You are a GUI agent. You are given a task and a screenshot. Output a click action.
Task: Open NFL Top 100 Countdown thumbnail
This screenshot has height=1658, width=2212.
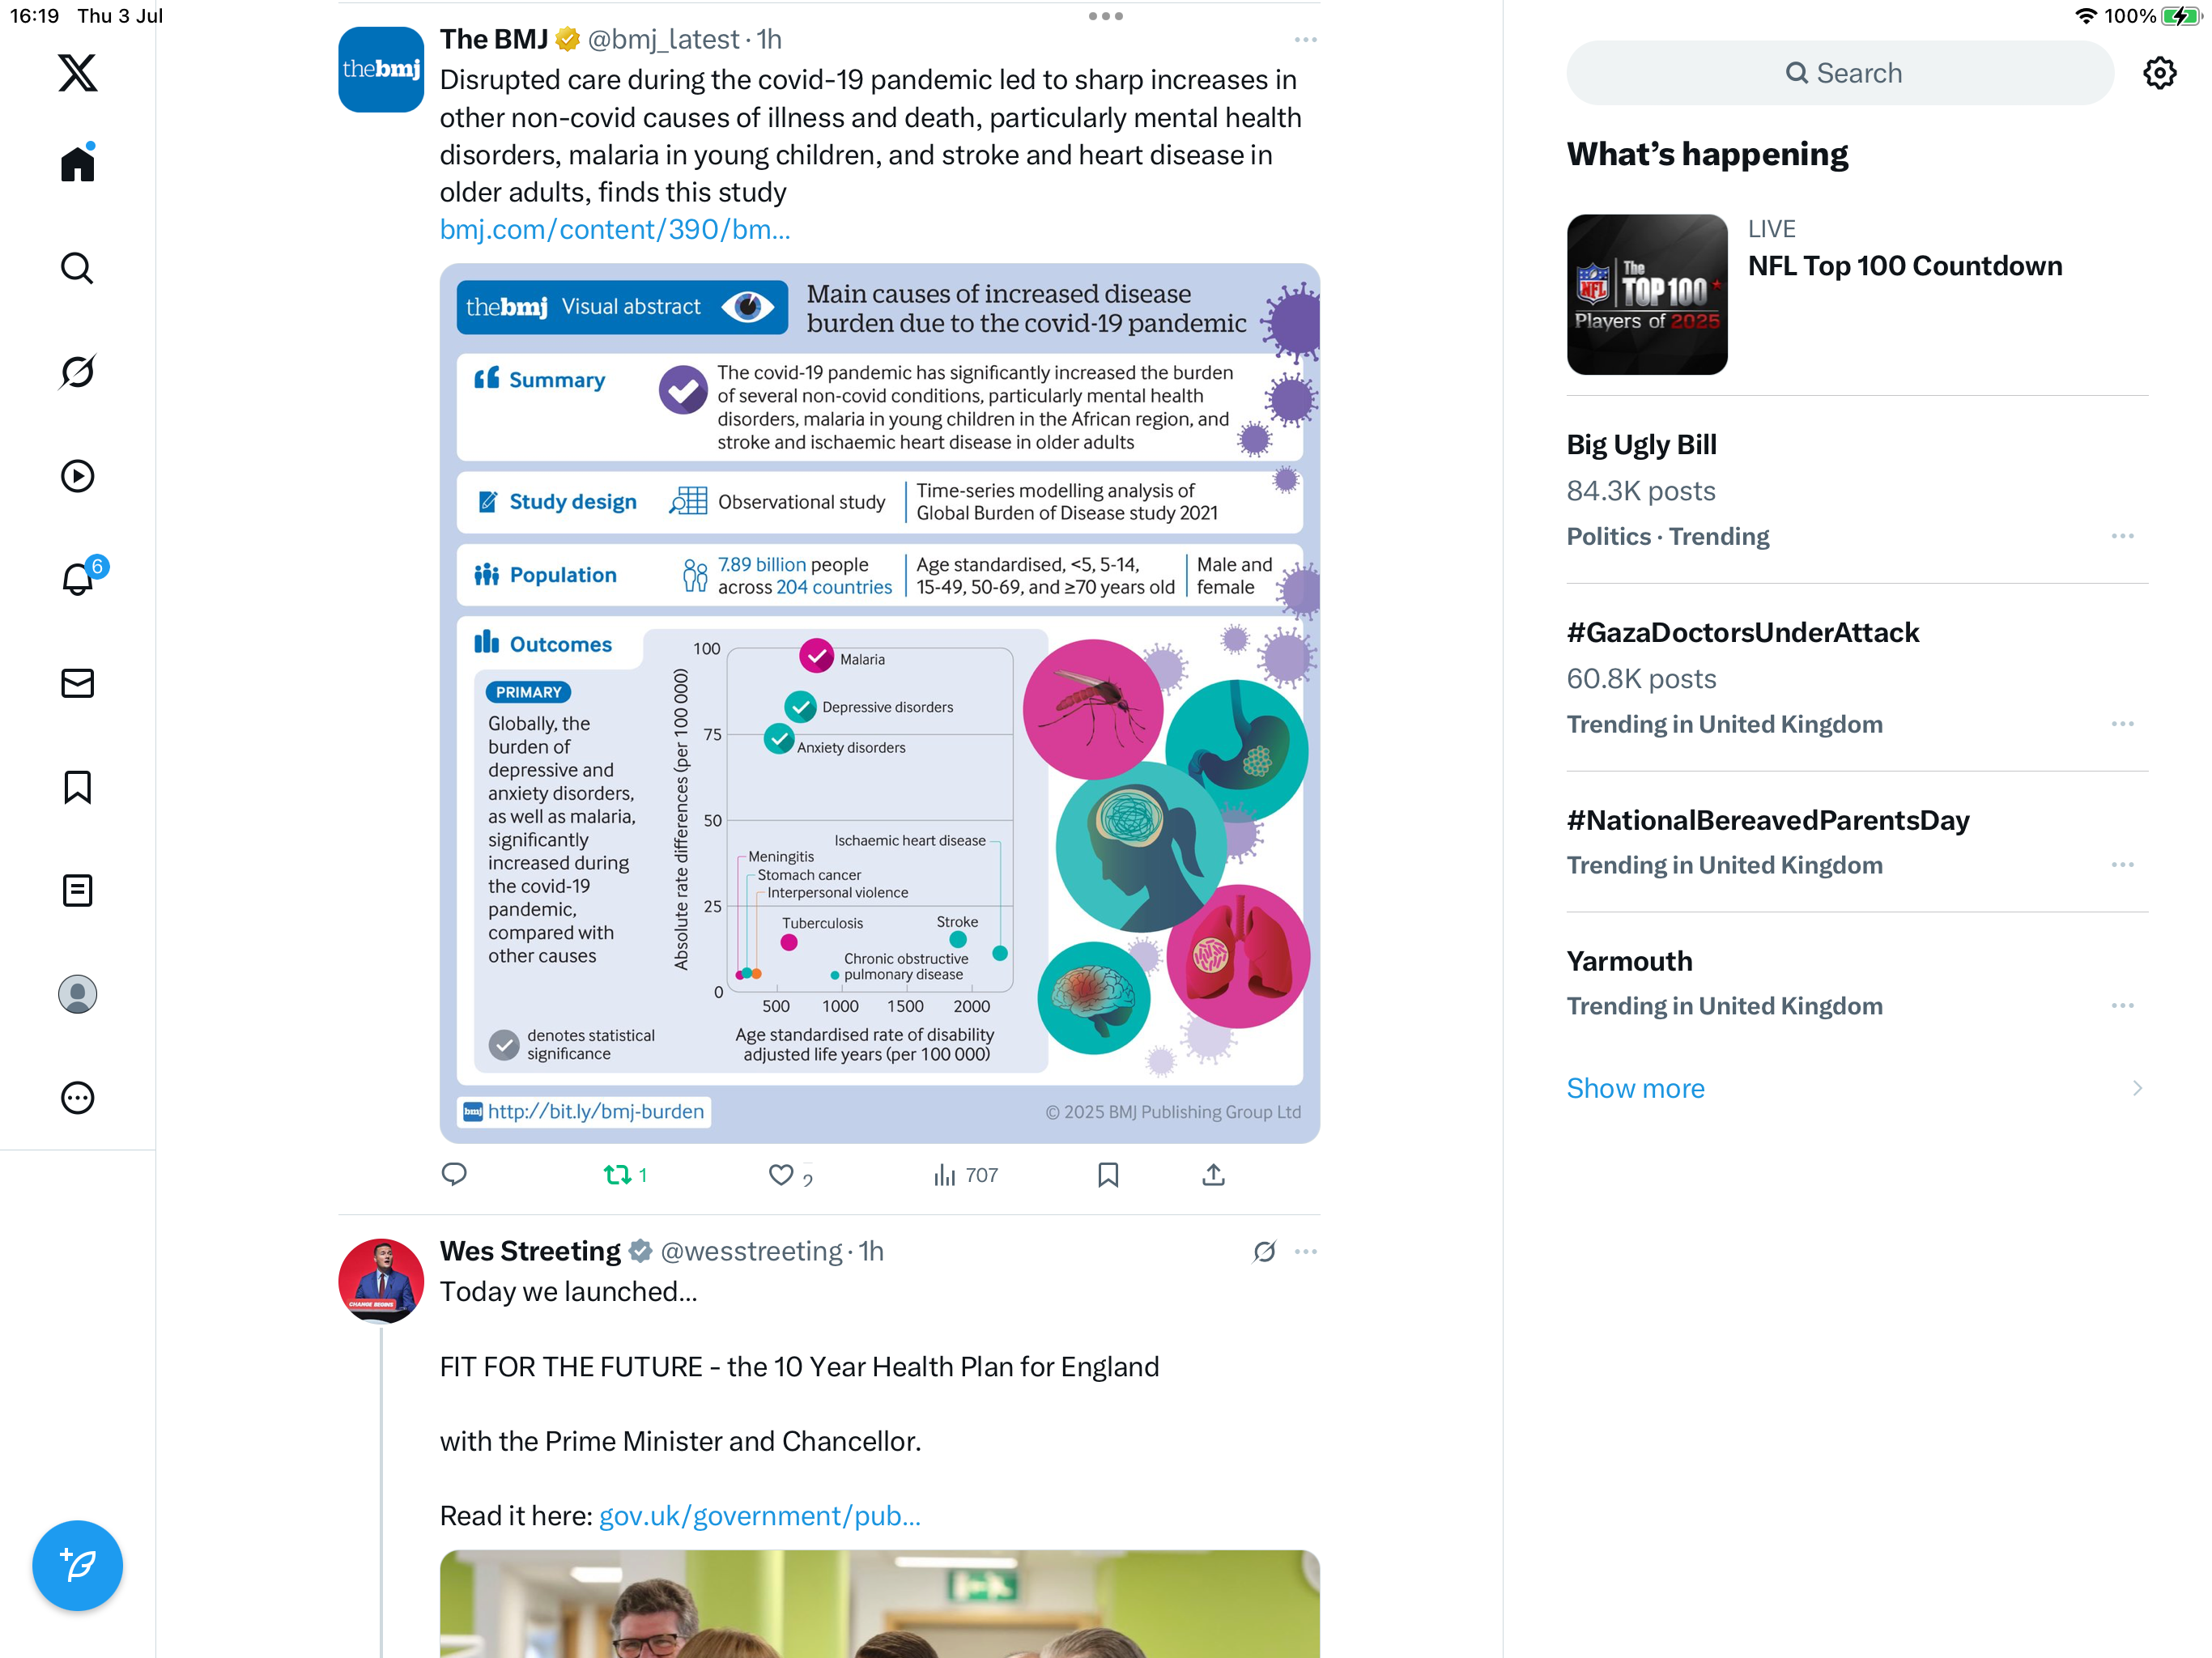(x=1647, y=294)
